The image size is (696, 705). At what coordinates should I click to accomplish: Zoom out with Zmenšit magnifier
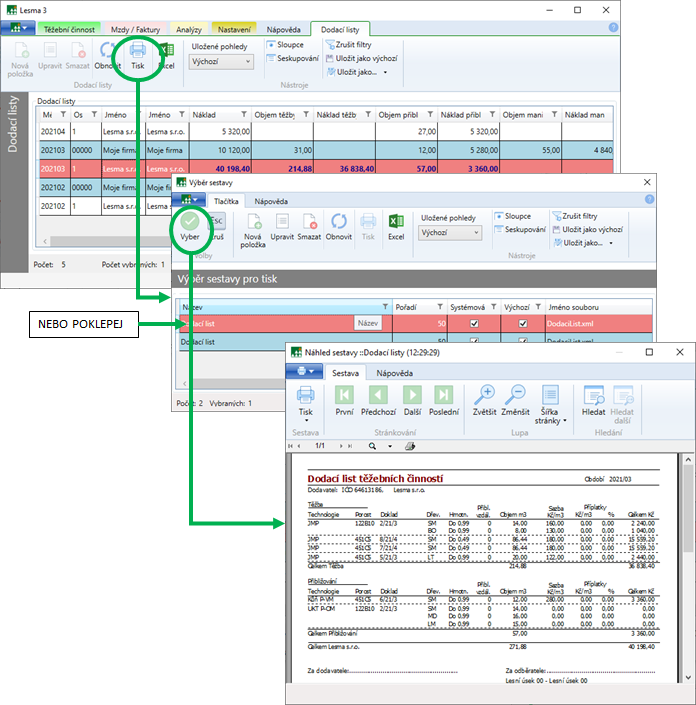point(517,396)
